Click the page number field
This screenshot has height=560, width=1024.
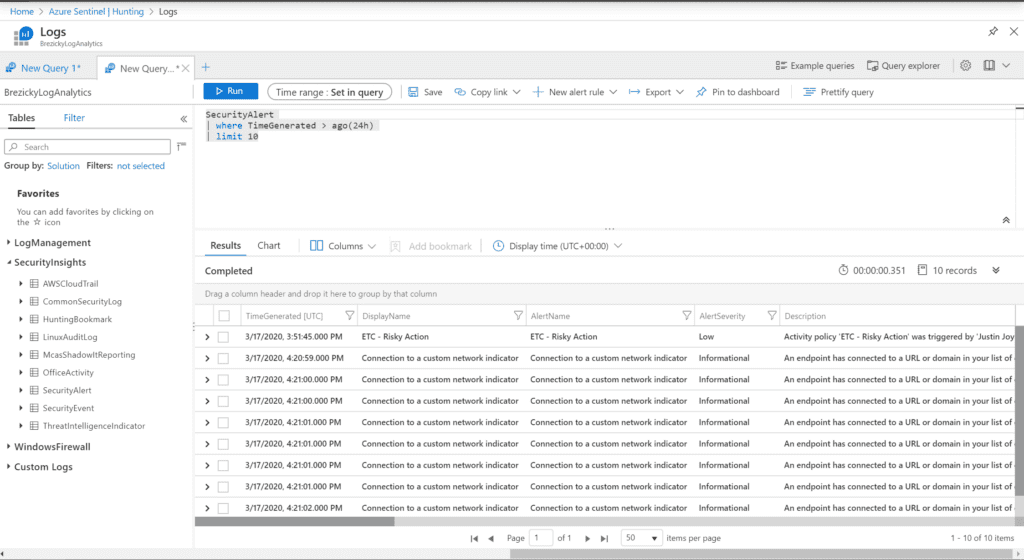pos(541,538)
